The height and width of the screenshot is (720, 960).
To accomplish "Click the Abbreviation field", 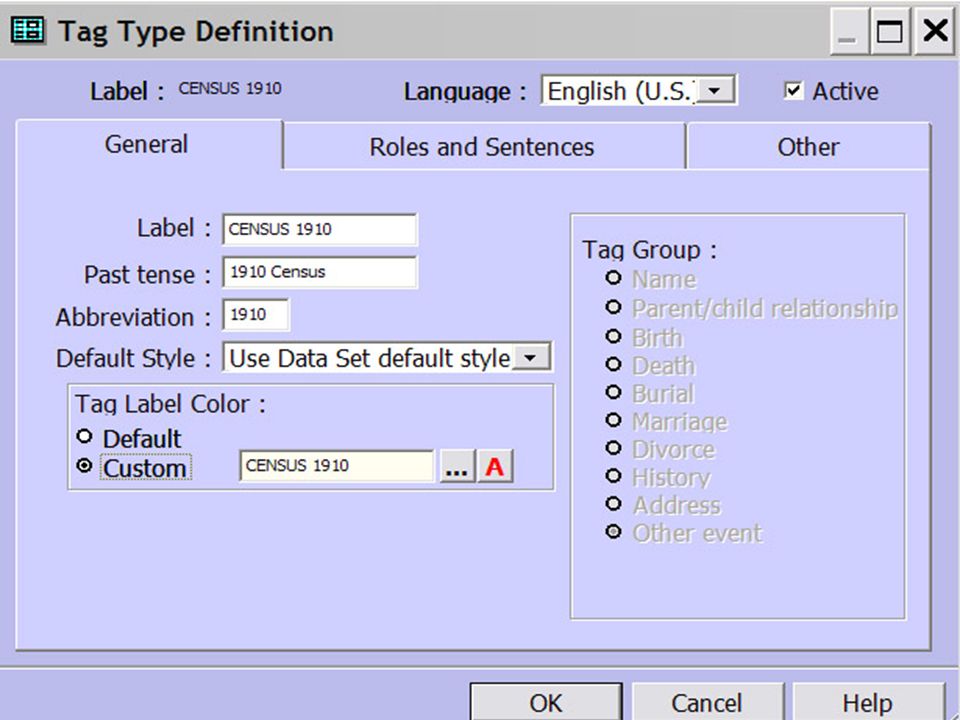I will coord(255,315).
